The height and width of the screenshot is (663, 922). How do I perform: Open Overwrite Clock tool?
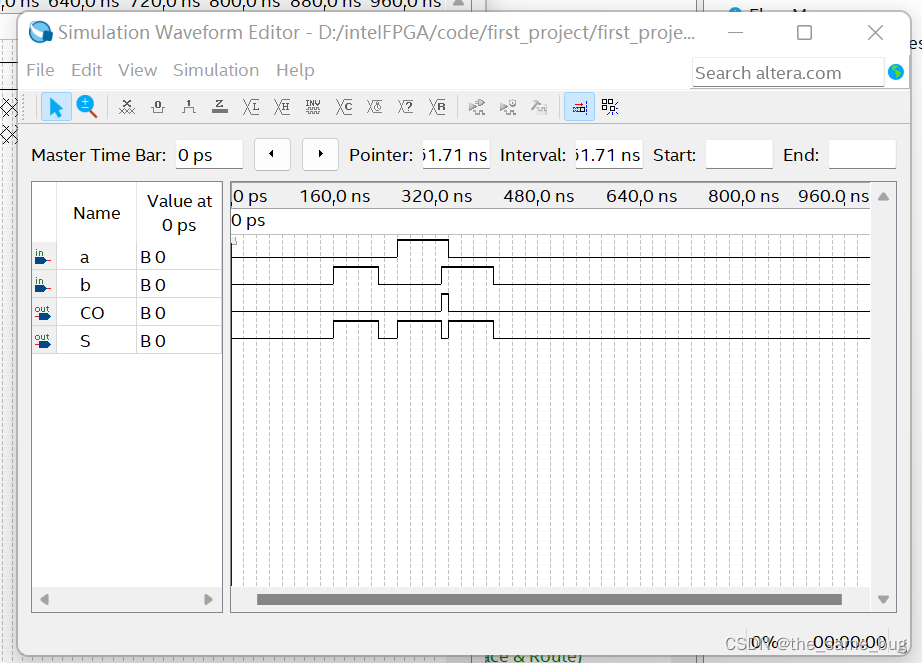pyautogui.click(x=375, y=107)
